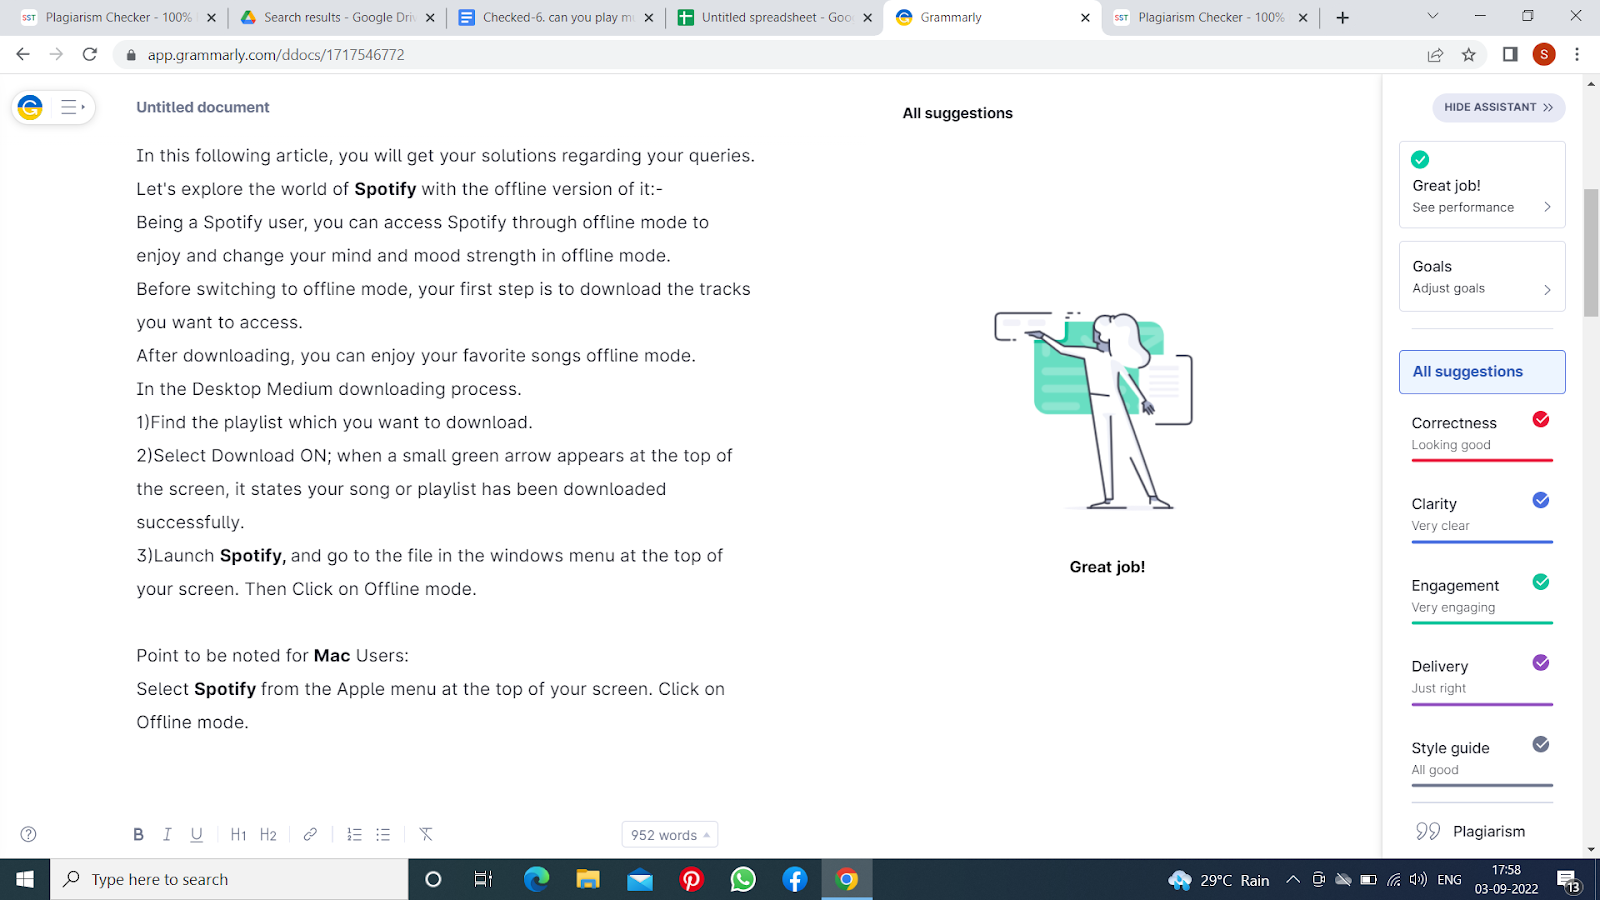Click the Great job! illustration
This screenshot has width=1600, height=900.
click(x=1094, y=410)
